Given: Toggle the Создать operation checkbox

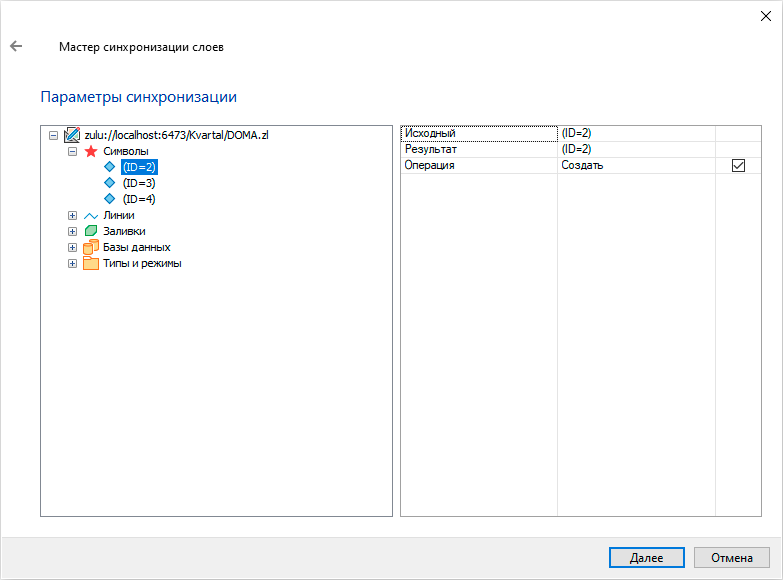Looking at the screenshot, I should click(739, 165).
